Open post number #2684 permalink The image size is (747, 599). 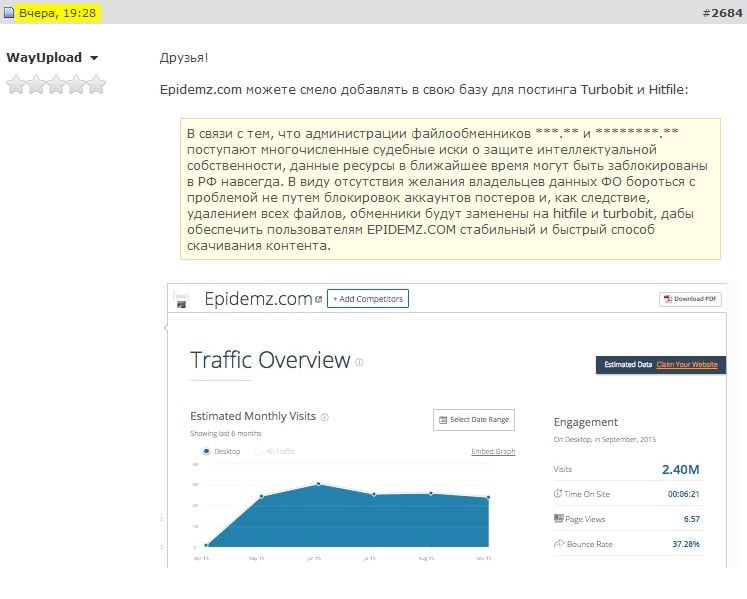[722, 13]
